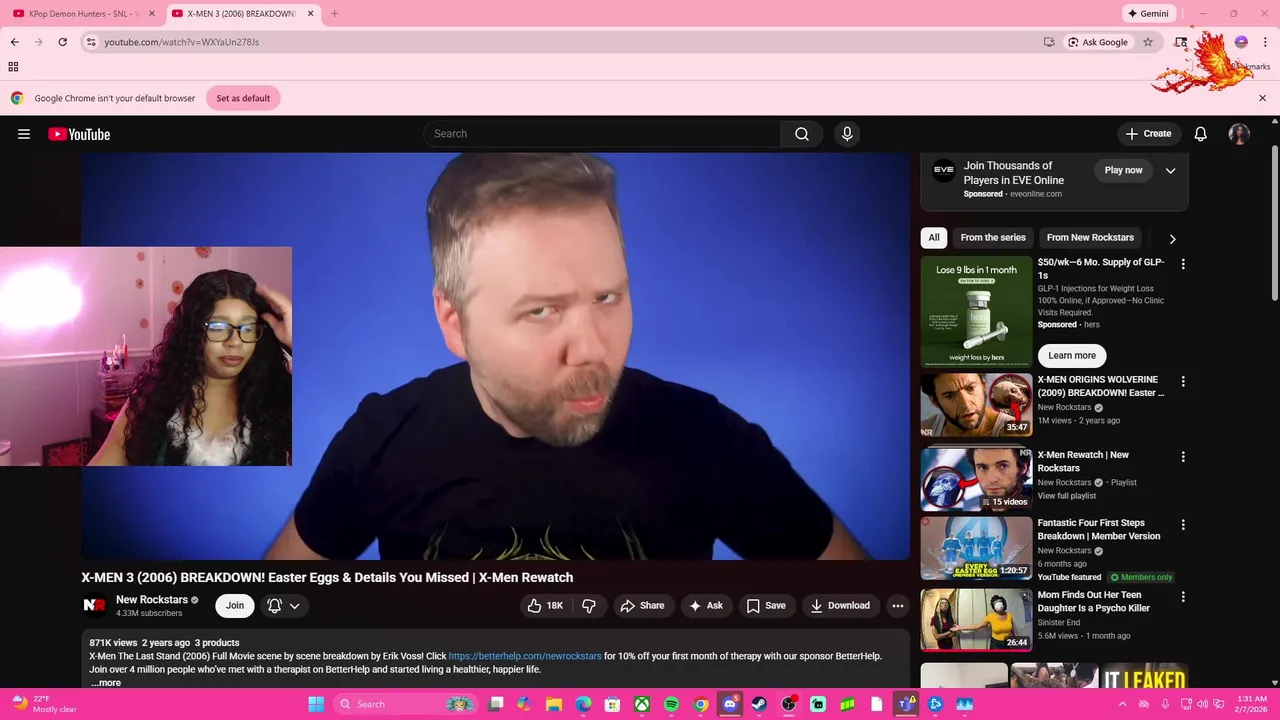Open the X-MEN ORIGINS WOLVERINE thumbnail
The width and height of the screenshot is (1280, 720).
[976, 405]
